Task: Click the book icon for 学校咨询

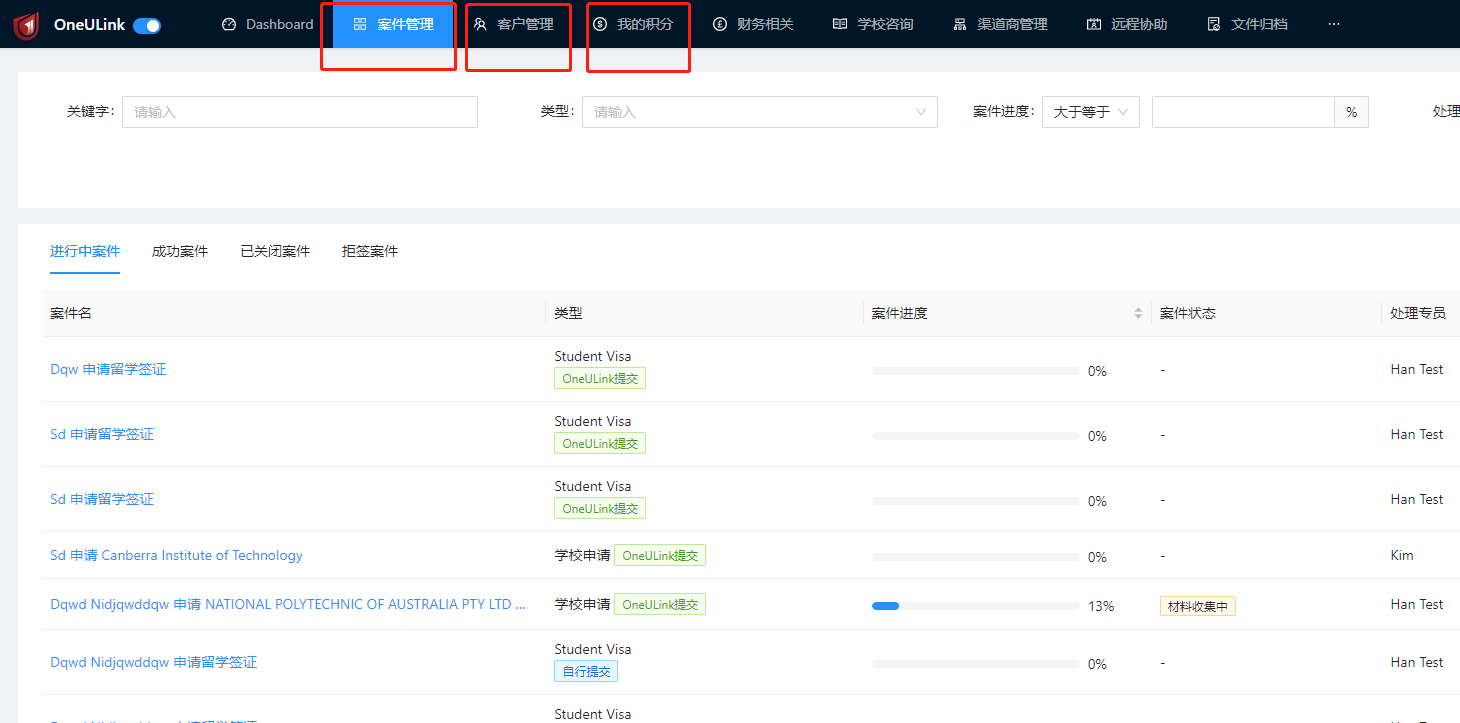Action: (840, 24)
